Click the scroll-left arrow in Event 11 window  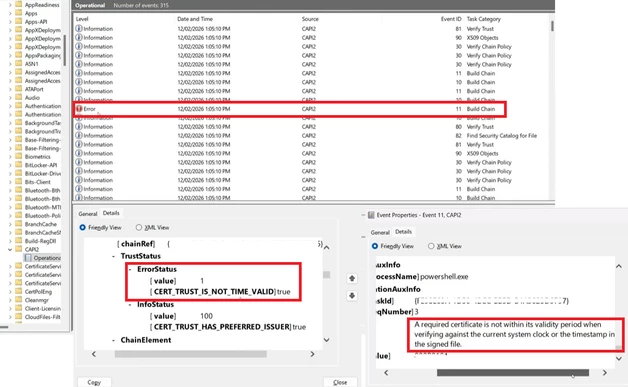(x=386, y=373)
